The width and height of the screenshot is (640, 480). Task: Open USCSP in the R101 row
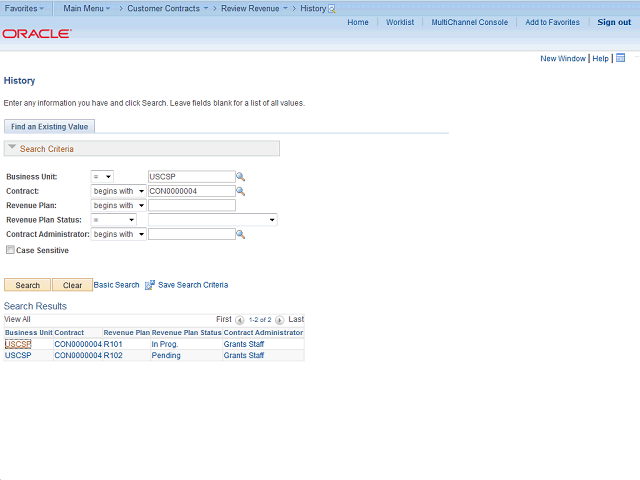point(18,344)
